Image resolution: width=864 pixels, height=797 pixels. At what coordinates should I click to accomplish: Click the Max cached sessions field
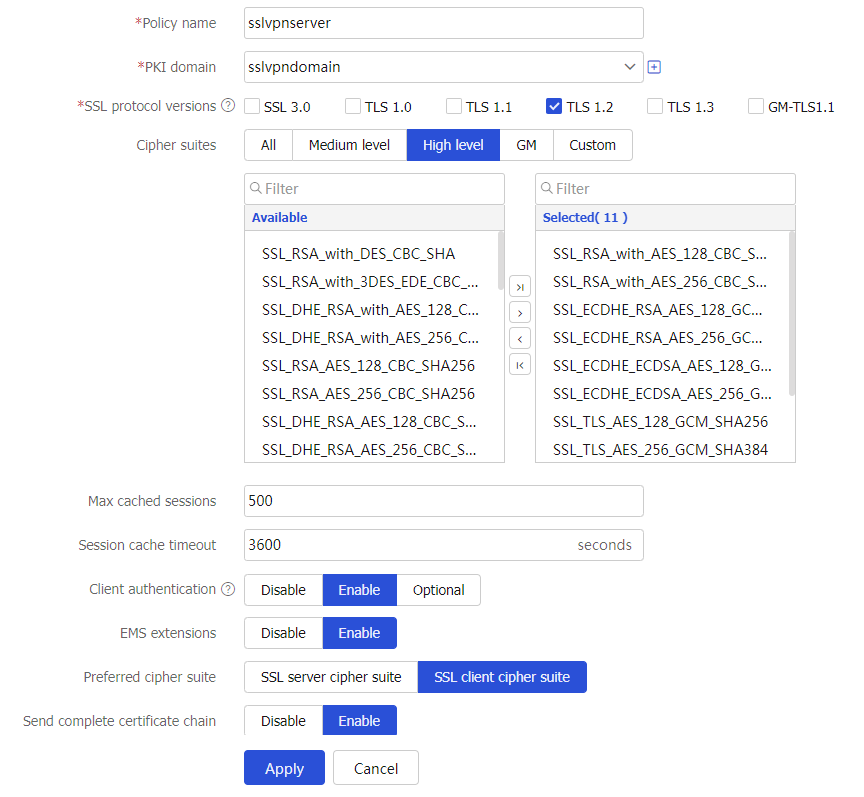click(x=444, y=501)
